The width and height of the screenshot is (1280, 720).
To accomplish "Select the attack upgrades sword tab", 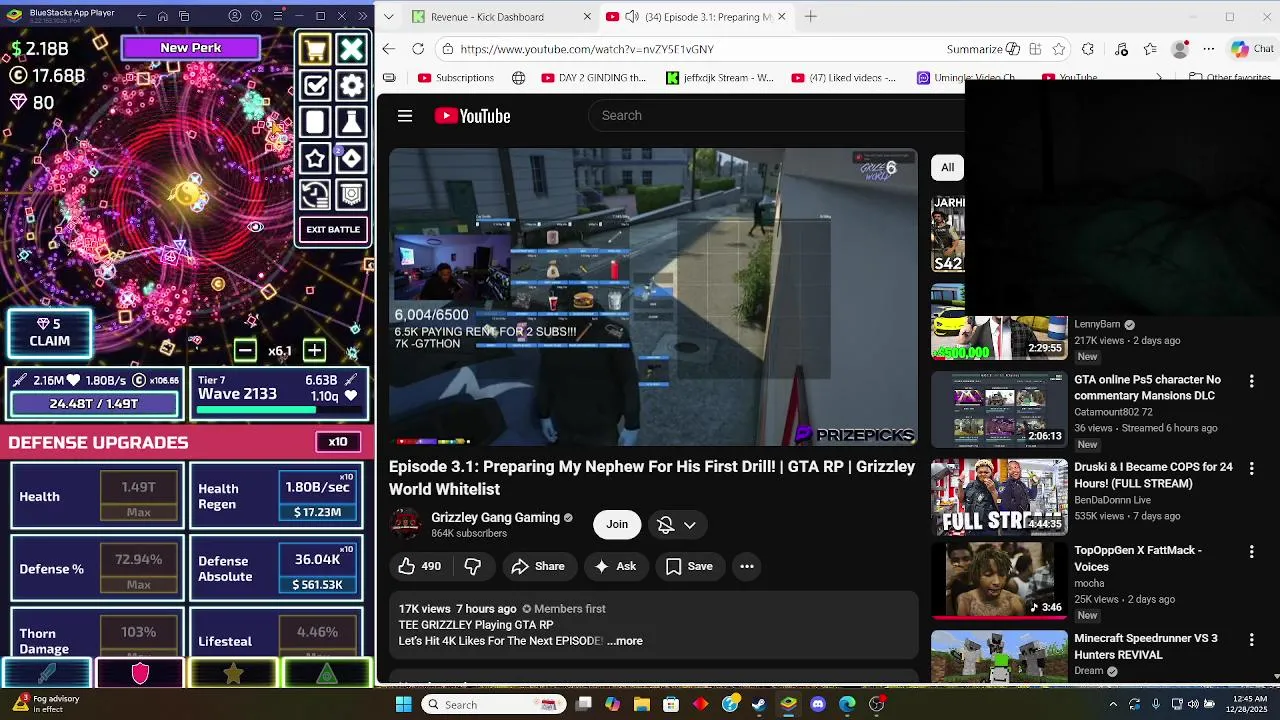I will pyautogui.click(x=47, y=674).
